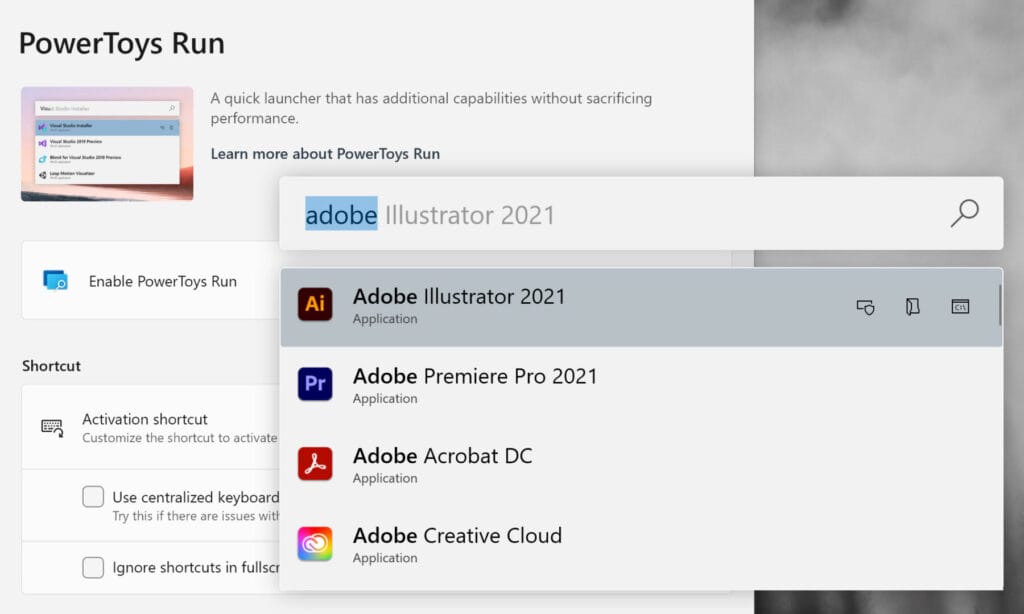Open containing folder icon for Adobe Illustrator
The height and width of the screenshot is (614, 1024).
(x=912, y=306)
